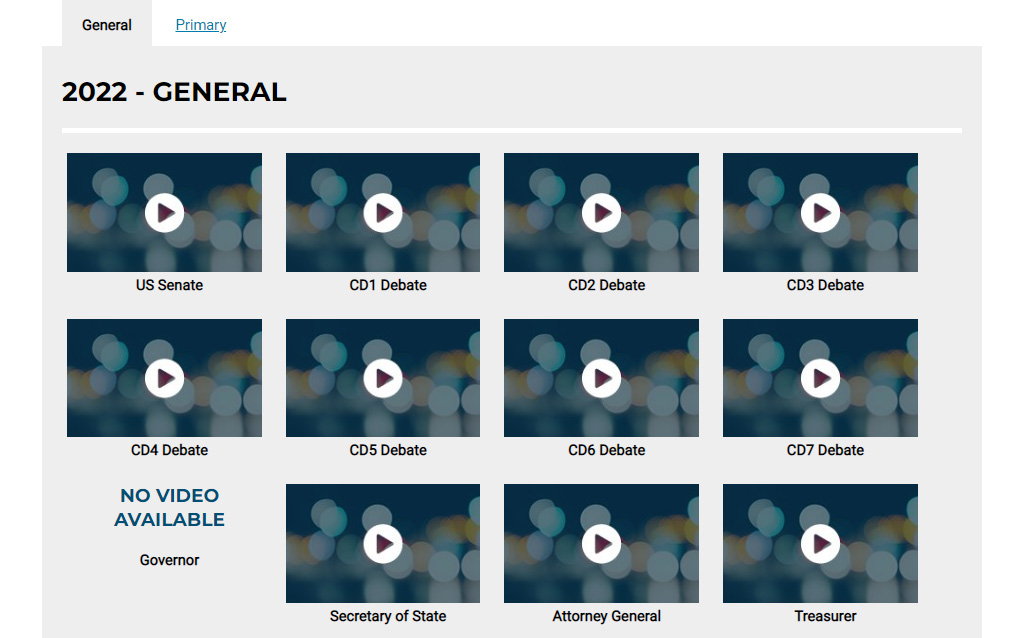This screenshot has height=638, width=1024.
Task: Play the CD3 Debate video
Action: click(x=820, y=212)
